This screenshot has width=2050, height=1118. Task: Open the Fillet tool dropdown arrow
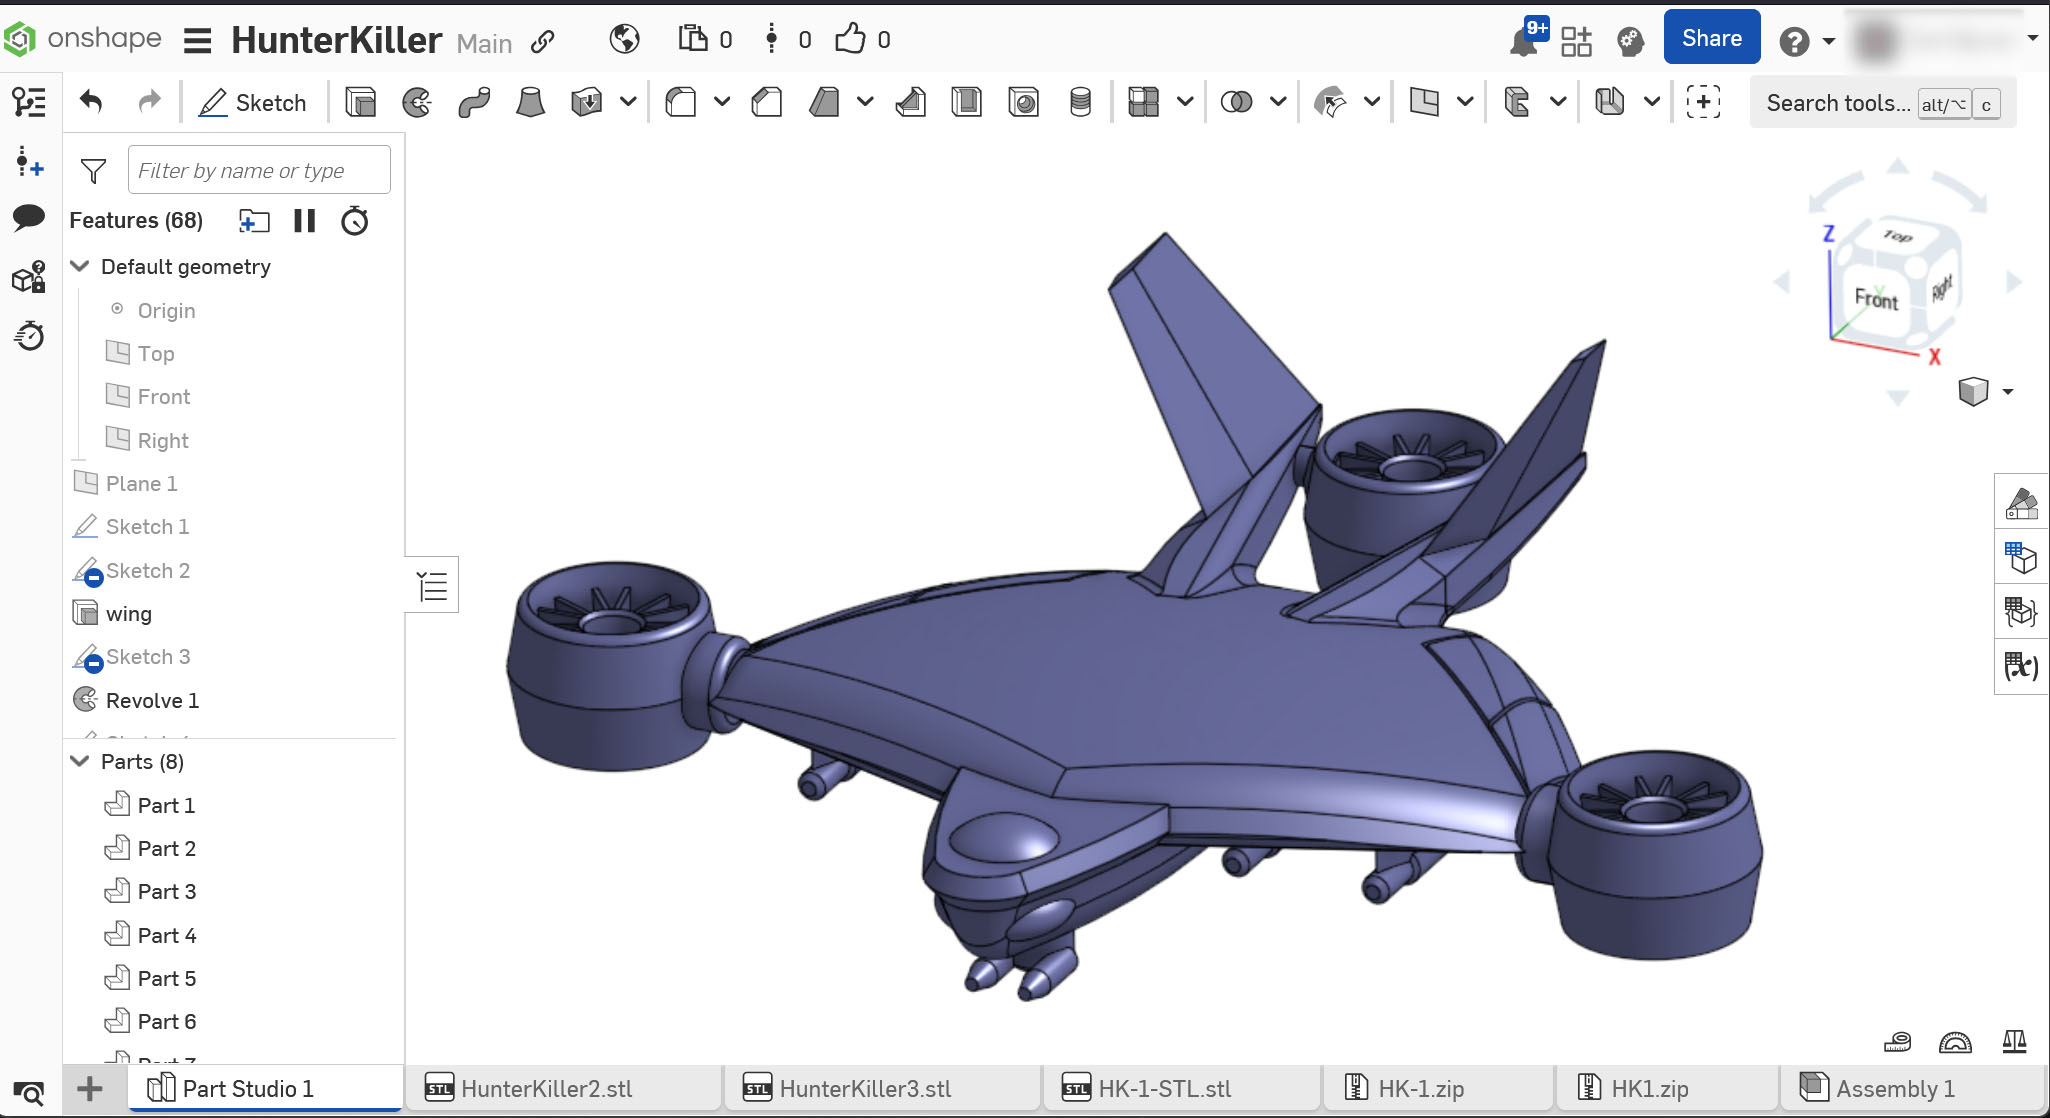point(722,102)
